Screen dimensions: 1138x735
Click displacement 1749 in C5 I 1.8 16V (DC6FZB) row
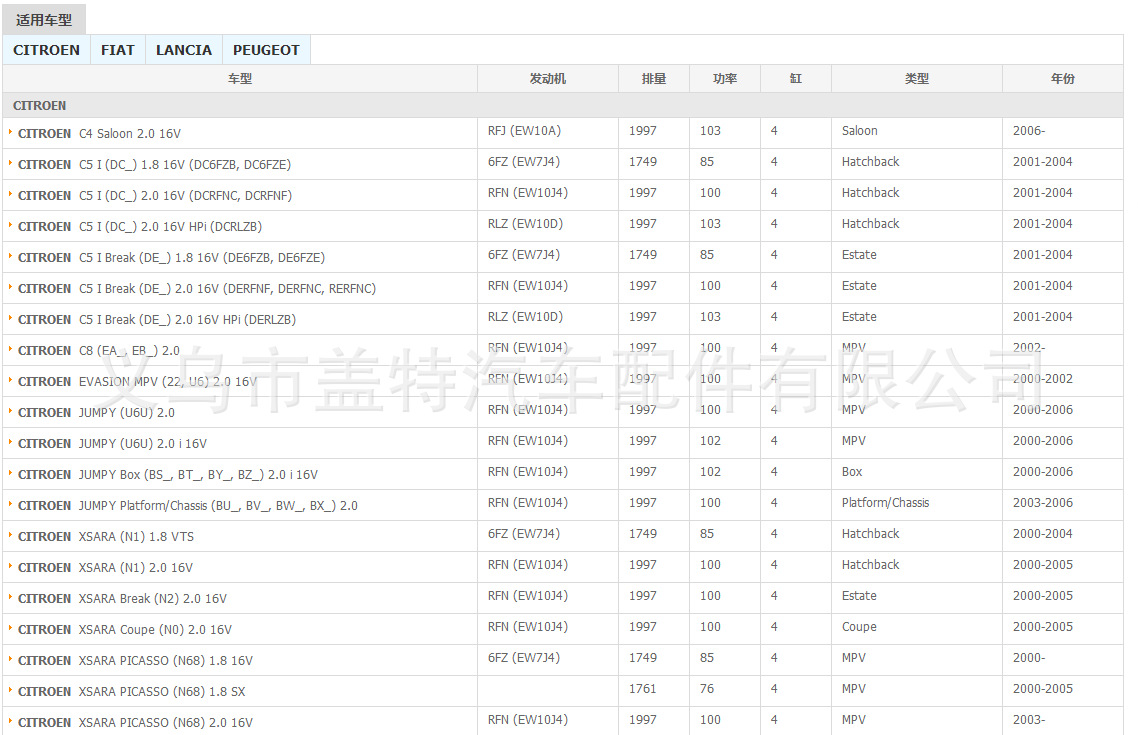[643, 162]
